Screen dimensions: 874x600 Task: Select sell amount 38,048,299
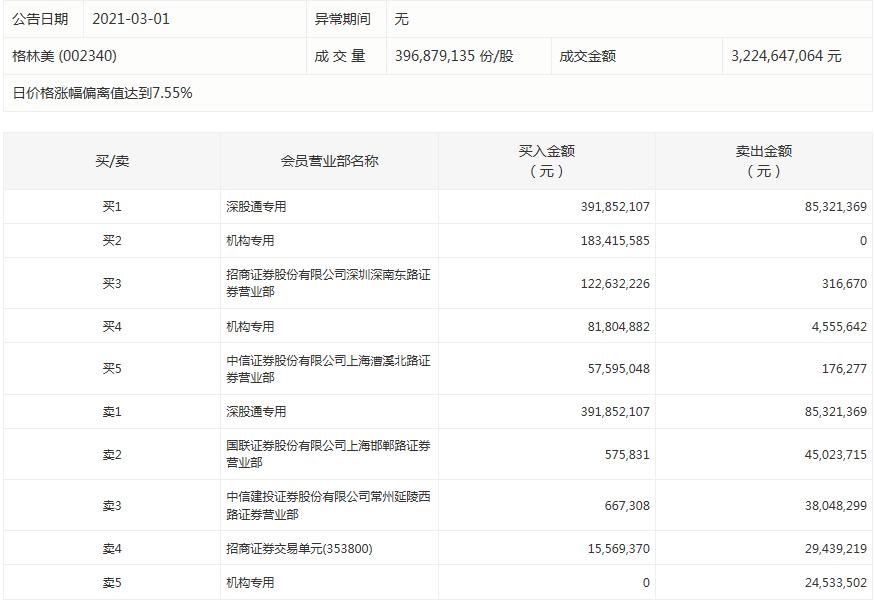point(836,506)
